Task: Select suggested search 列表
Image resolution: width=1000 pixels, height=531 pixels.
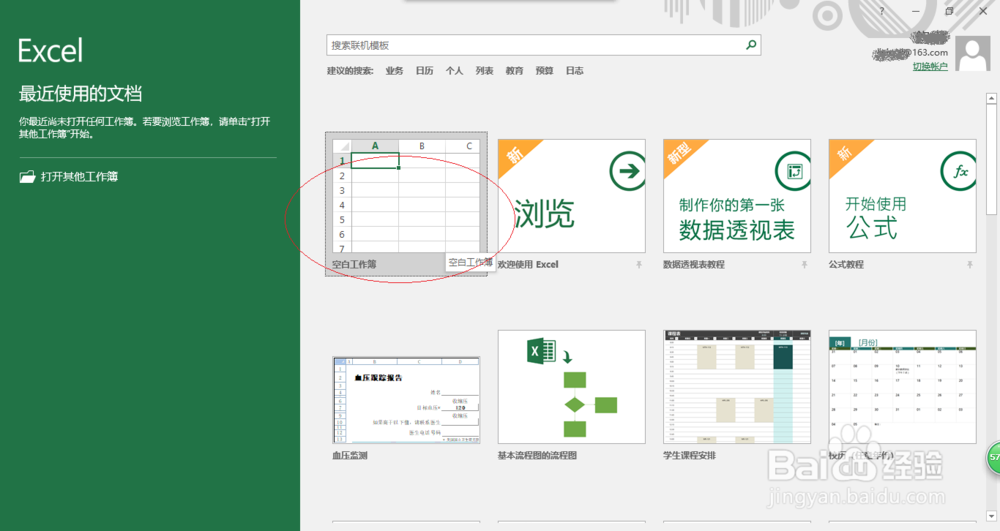Action: click(x=484, y=71)
